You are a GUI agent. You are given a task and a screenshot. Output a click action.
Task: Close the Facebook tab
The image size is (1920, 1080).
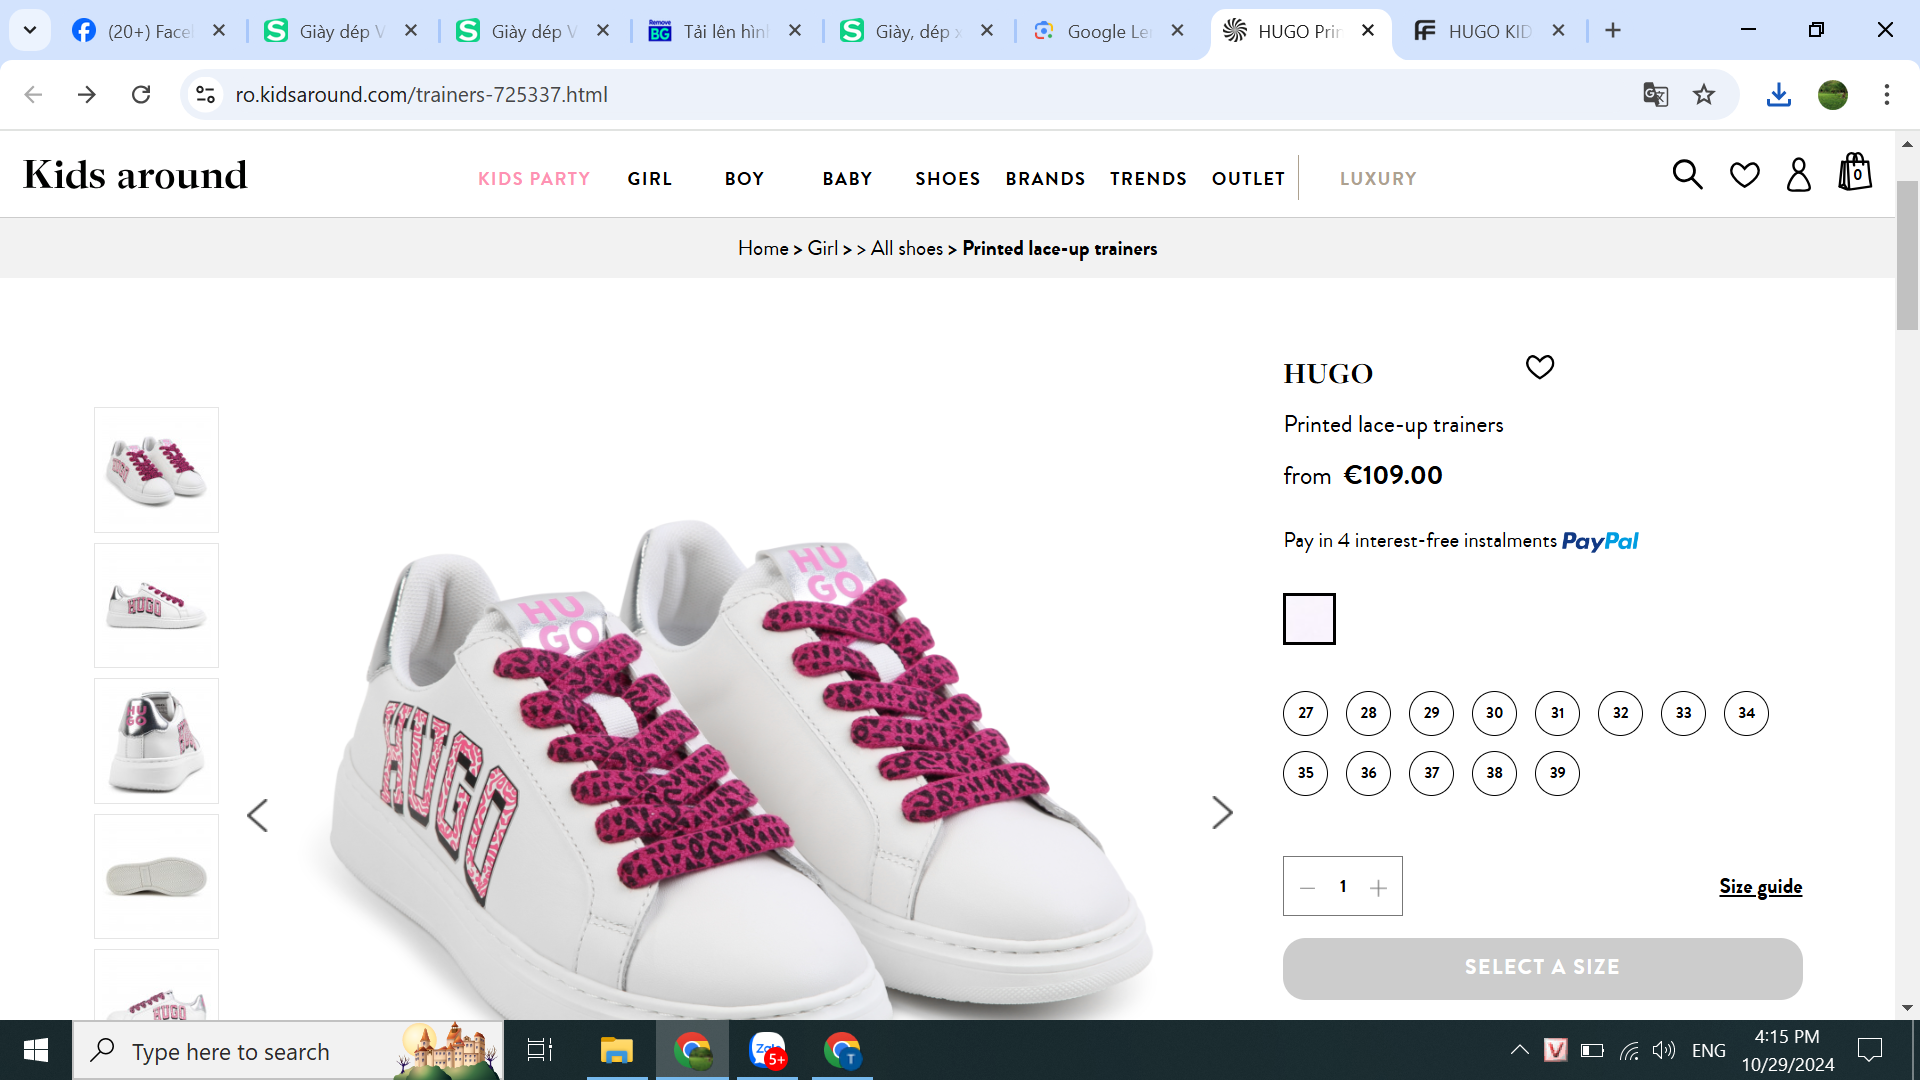[219, 31]
